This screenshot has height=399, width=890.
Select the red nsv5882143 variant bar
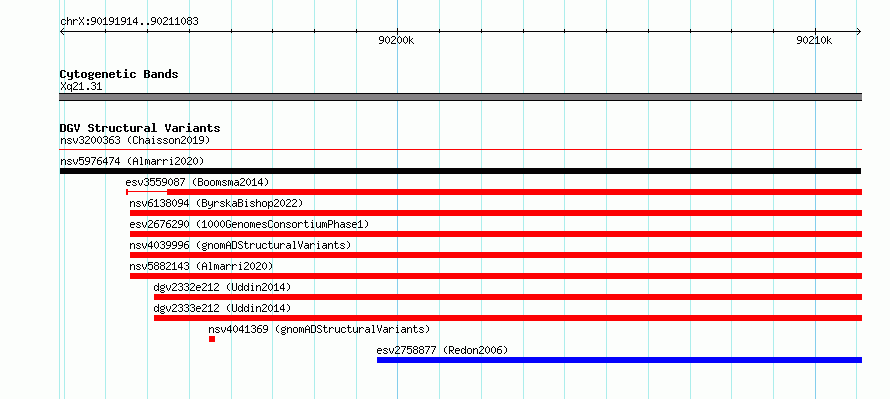[496, 276]
